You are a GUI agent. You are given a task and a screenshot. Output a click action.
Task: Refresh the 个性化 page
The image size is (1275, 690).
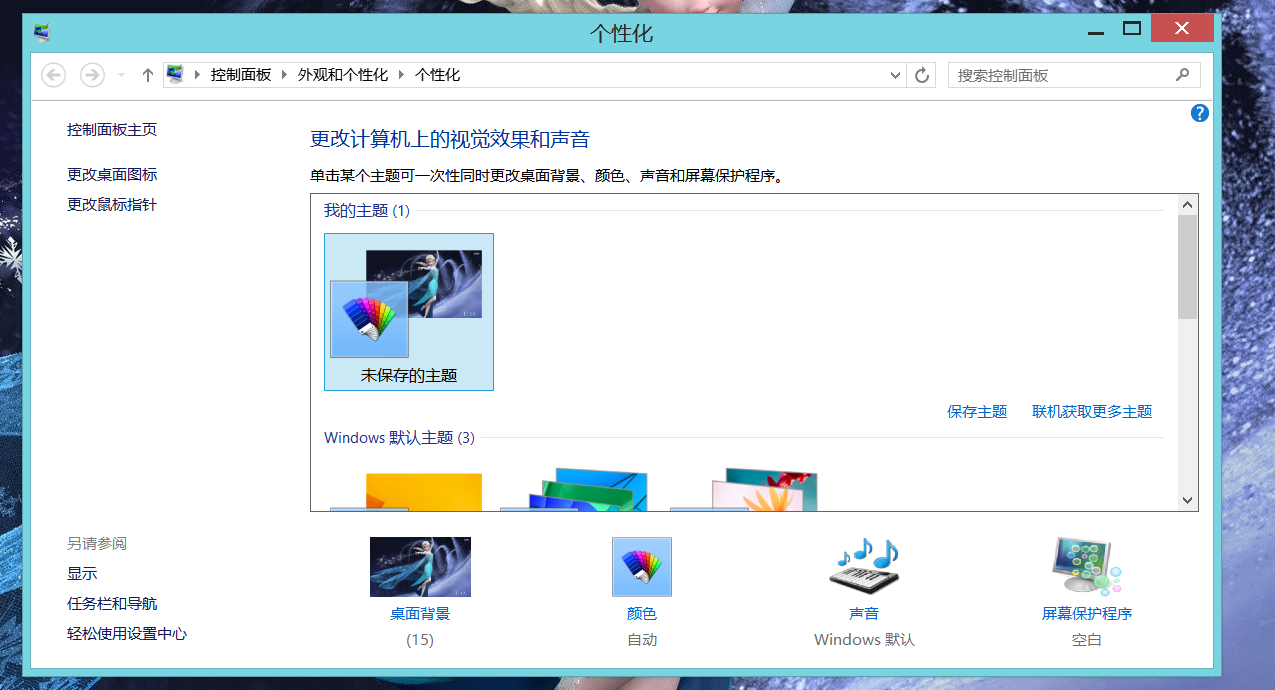pyautogui.click(x=922, y=75)
